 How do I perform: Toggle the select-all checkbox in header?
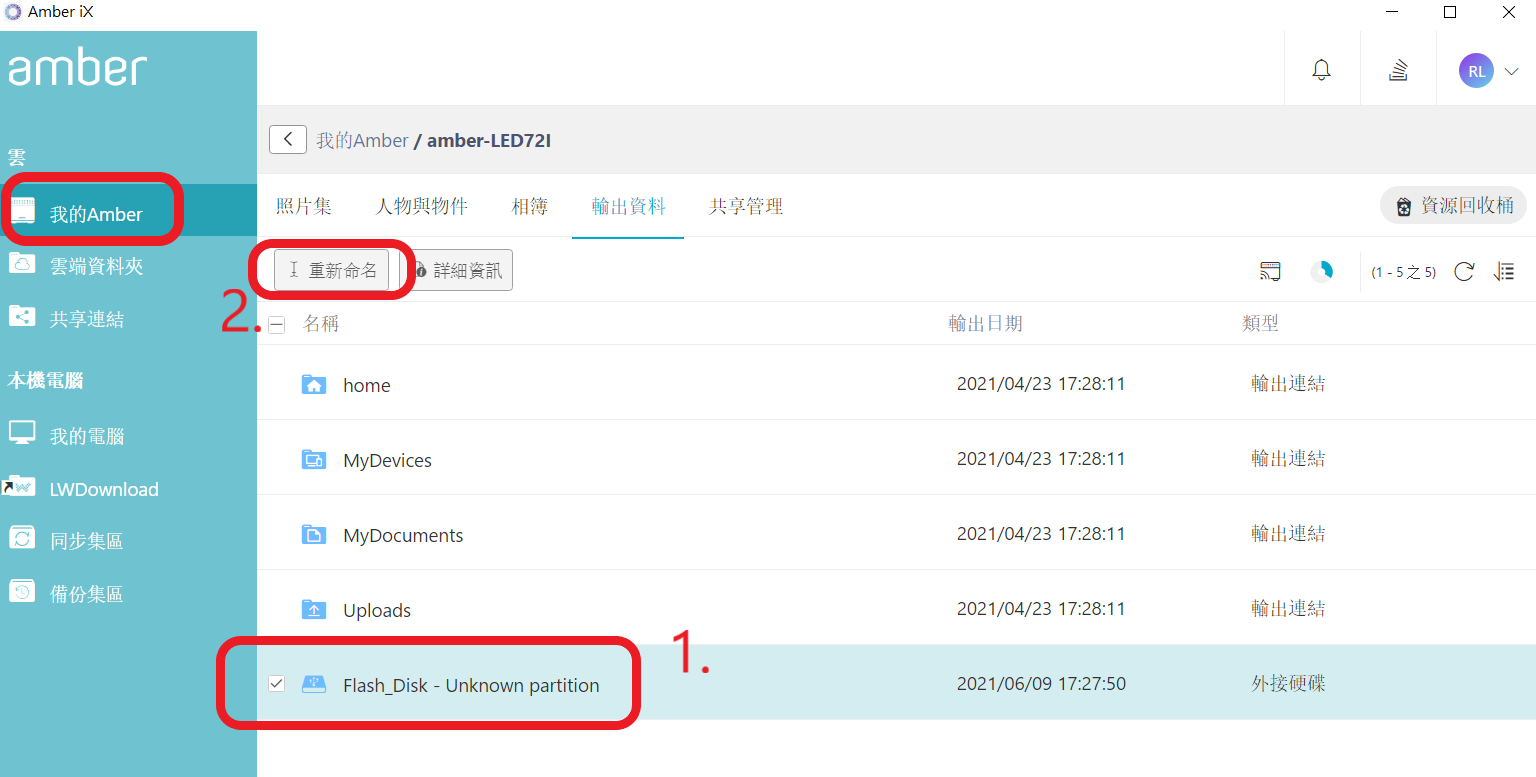click(277, 324)
